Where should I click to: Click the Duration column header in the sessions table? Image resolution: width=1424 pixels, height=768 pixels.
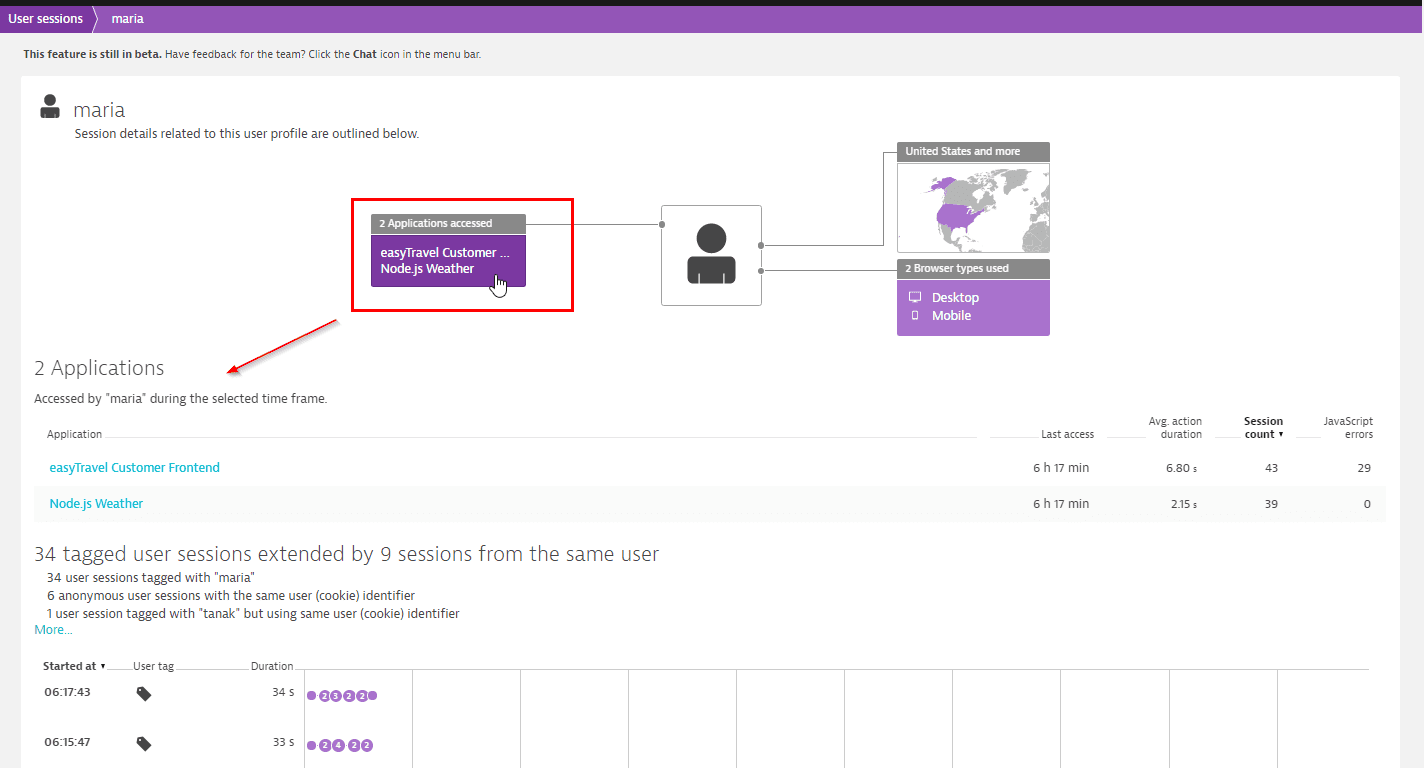click(272, 666)
